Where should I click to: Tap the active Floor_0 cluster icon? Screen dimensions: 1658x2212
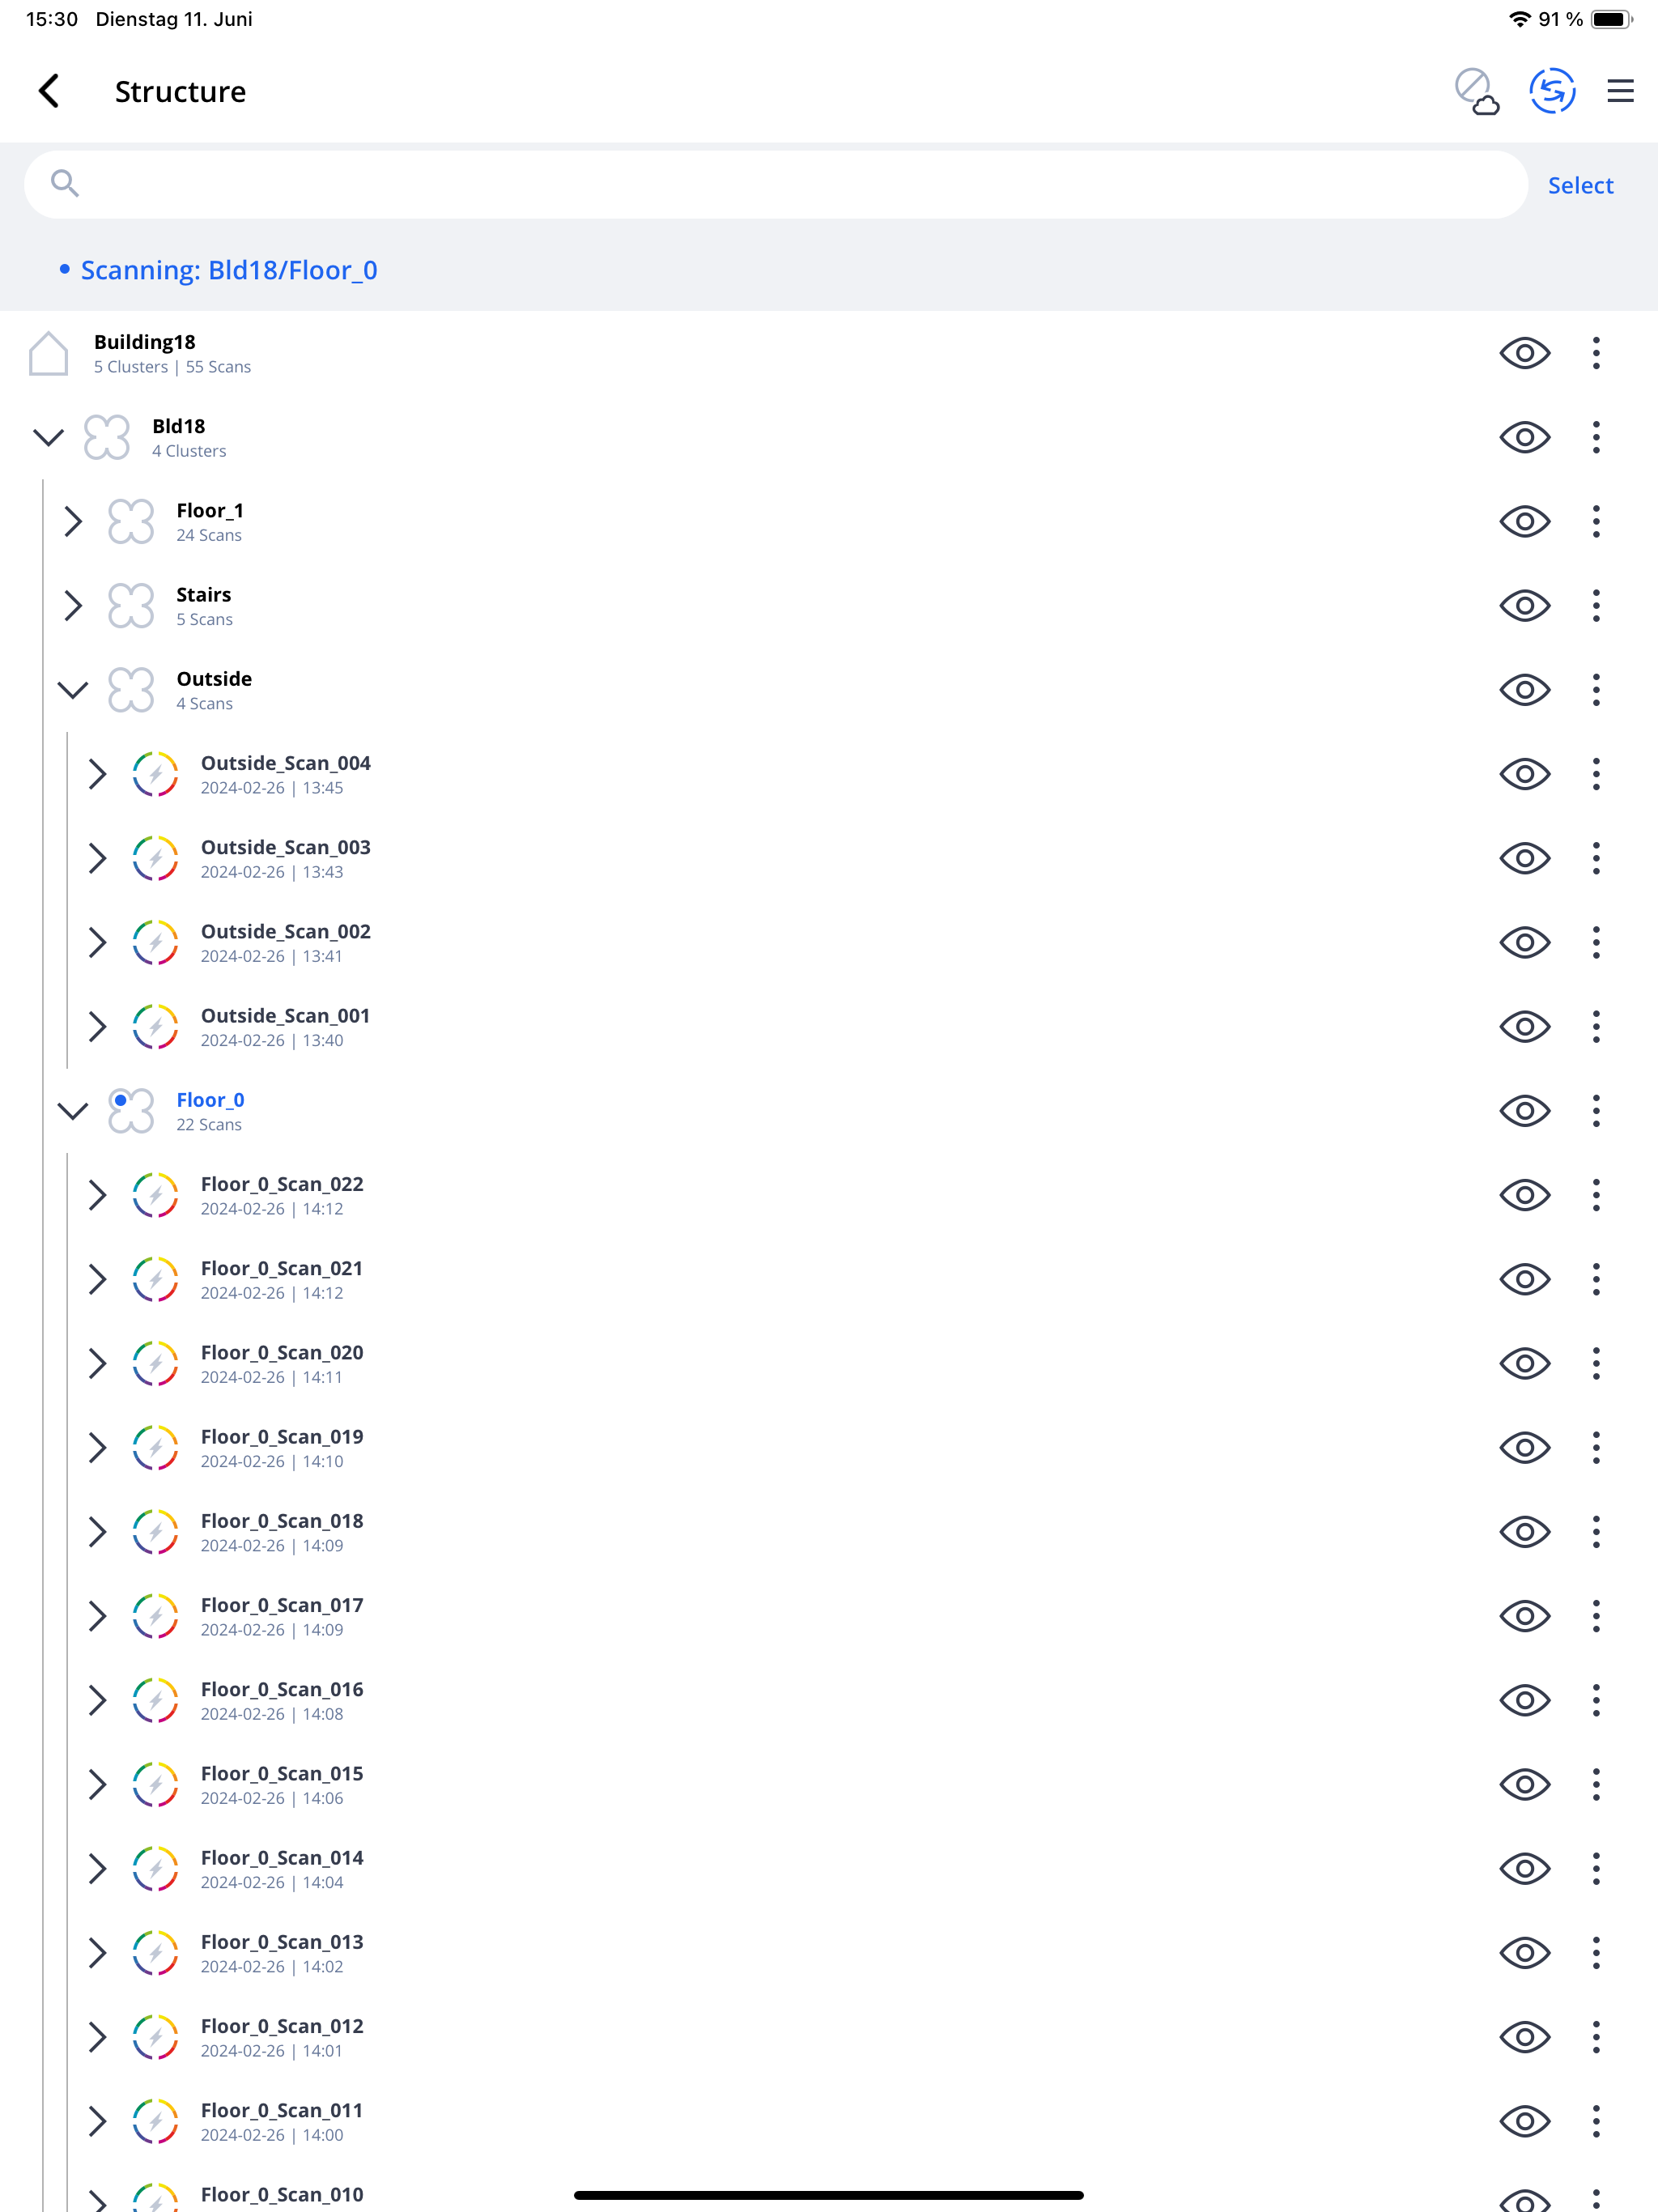click(x=131, y=1111)
